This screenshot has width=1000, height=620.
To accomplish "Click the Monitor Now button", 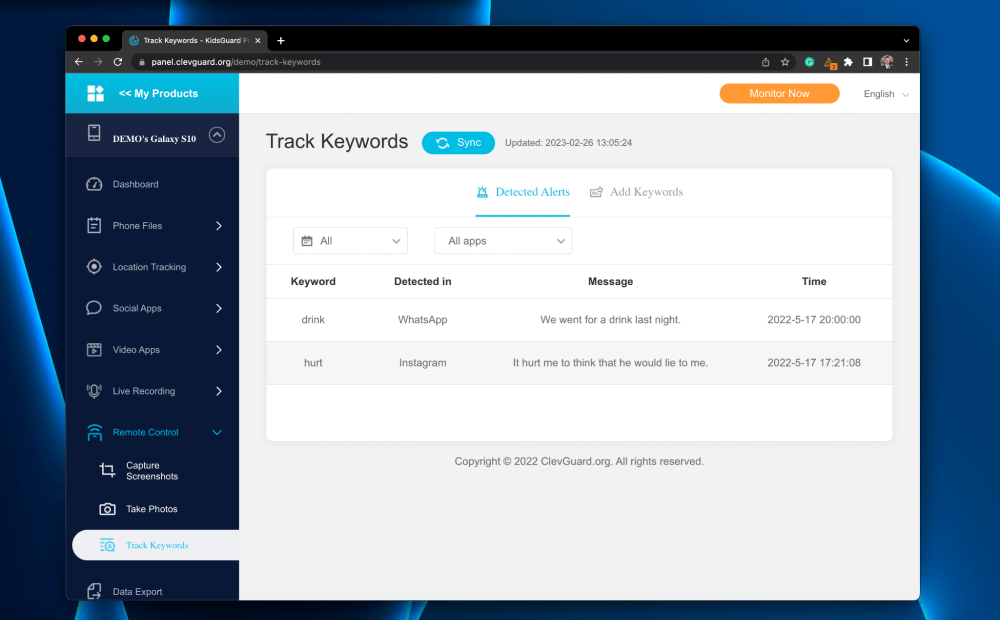I will coord(779,93).
